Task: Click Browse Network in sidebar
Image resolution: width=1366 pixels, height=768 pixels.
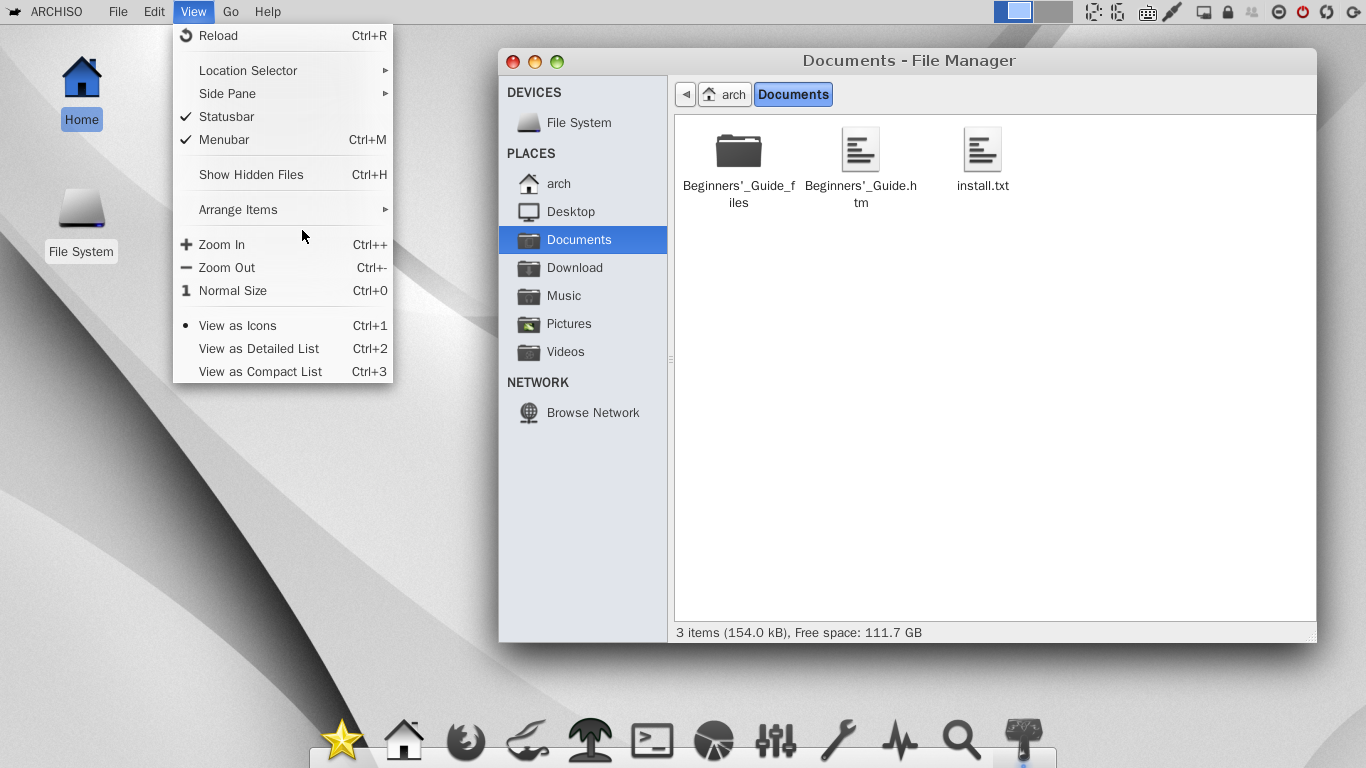Action: click(583, 413)
